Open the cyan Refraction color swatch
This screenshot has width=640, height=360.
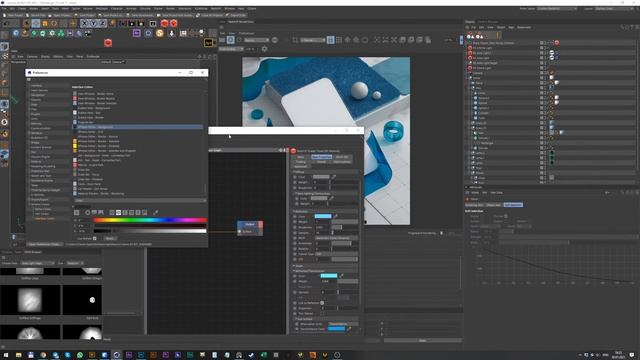[x=329, y=276]
